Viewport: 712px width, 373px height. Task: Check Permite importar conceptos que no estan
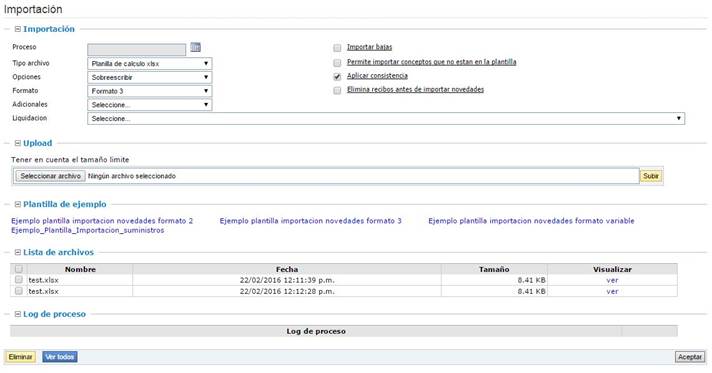[337, 62]
